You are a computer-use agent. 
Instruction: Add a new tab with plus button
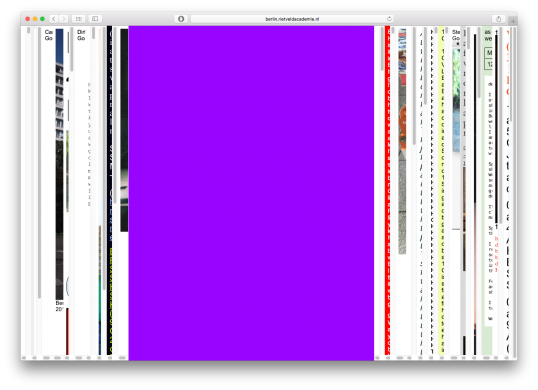point(513,21)
